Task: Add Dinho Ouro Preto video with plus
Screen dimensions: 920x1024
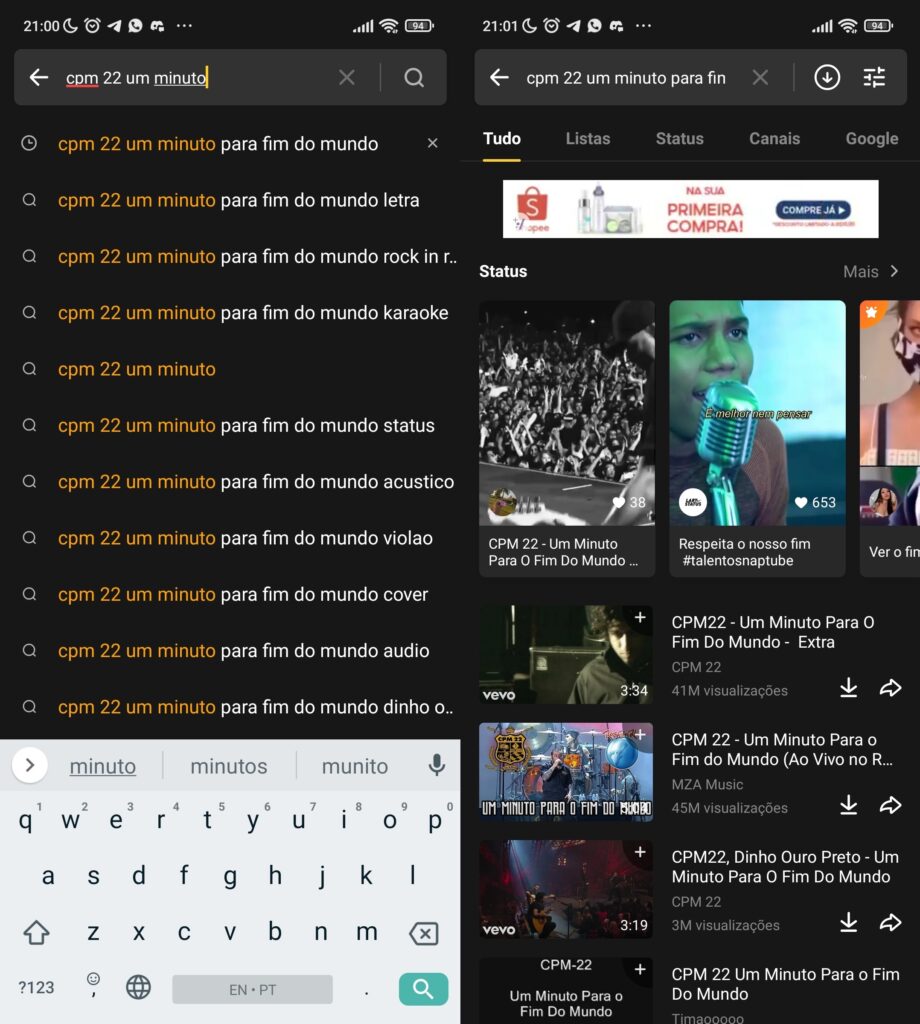Action: [x=640, y=852]
